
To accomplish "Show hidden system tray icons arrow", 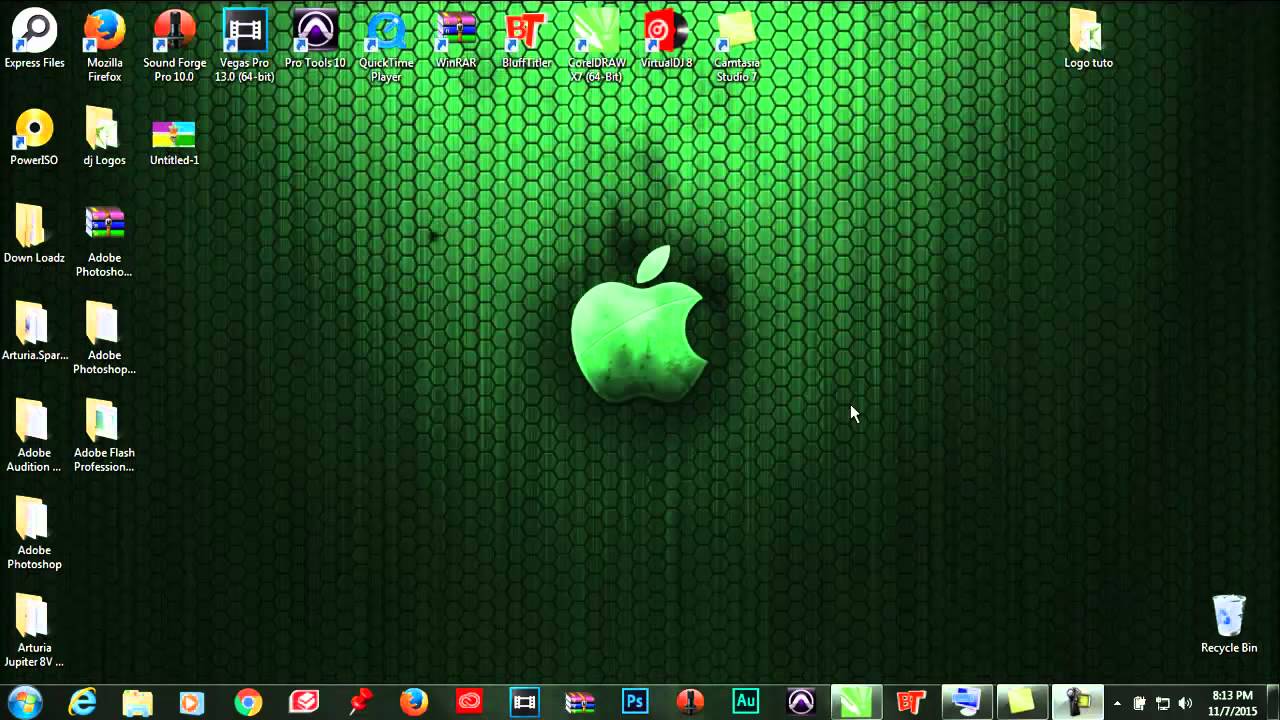I will [1117, 703].
